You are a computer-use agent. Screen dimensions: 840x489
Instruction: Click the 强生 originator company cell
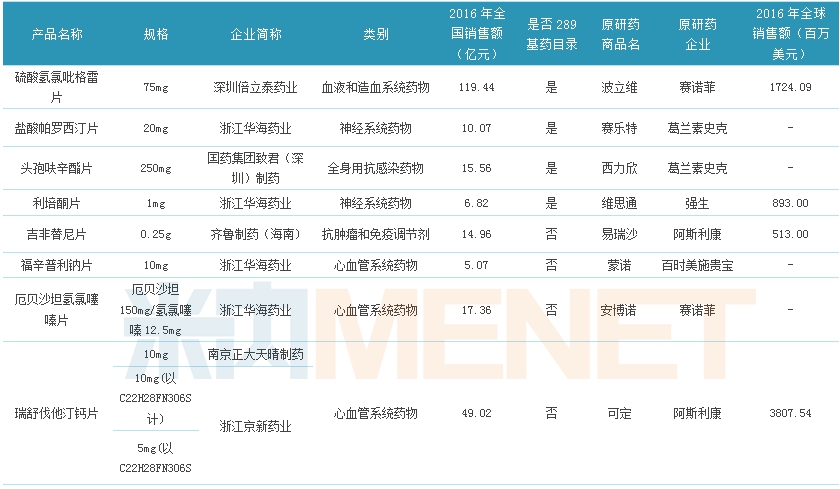coord(697,203)
